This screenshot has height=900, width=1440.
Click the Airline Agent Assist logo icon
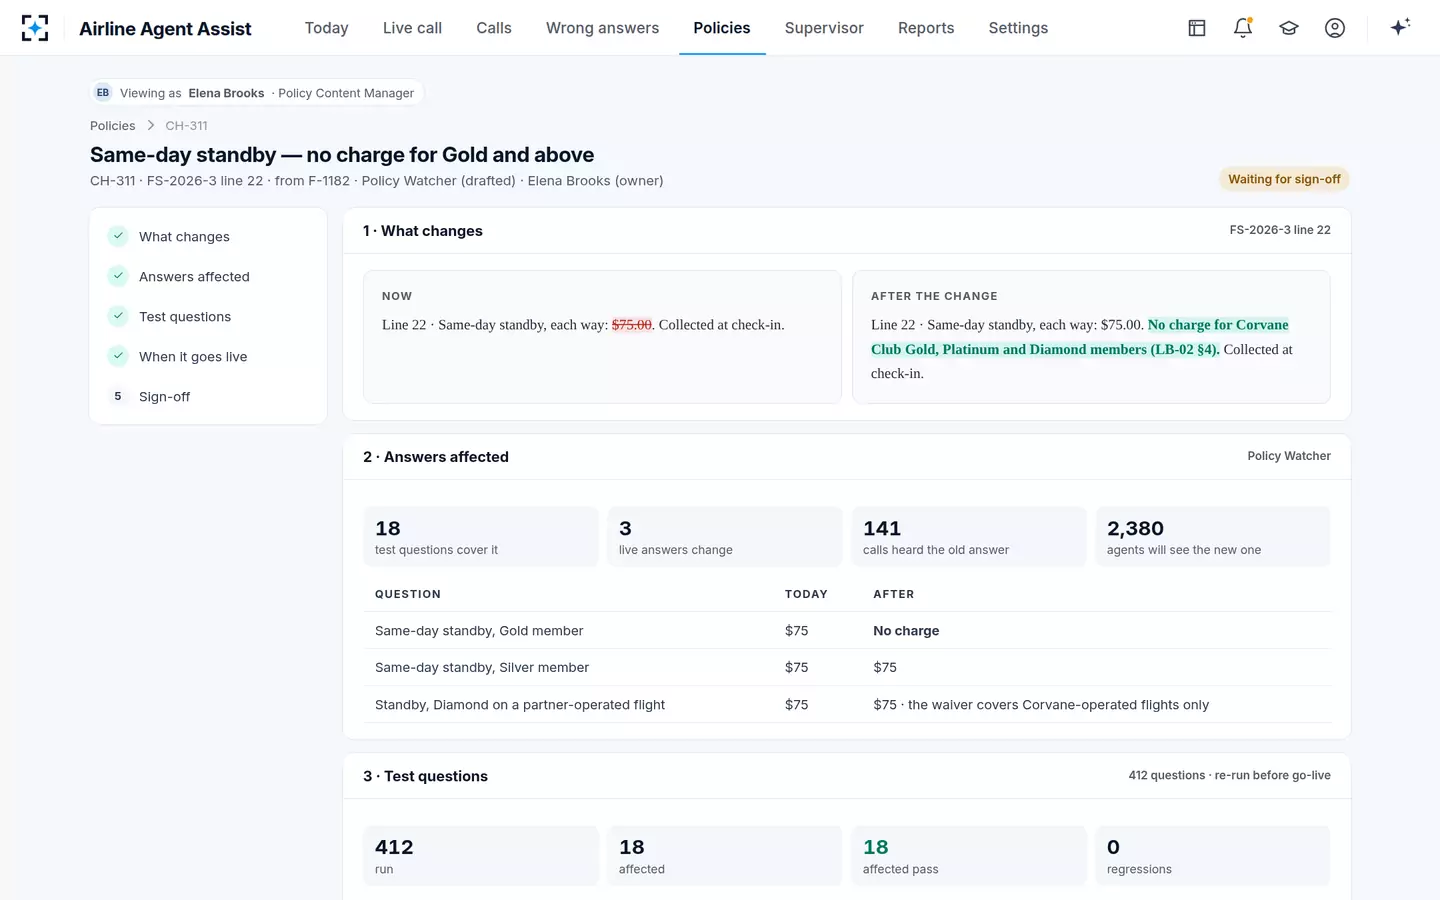tap(35, 28)
